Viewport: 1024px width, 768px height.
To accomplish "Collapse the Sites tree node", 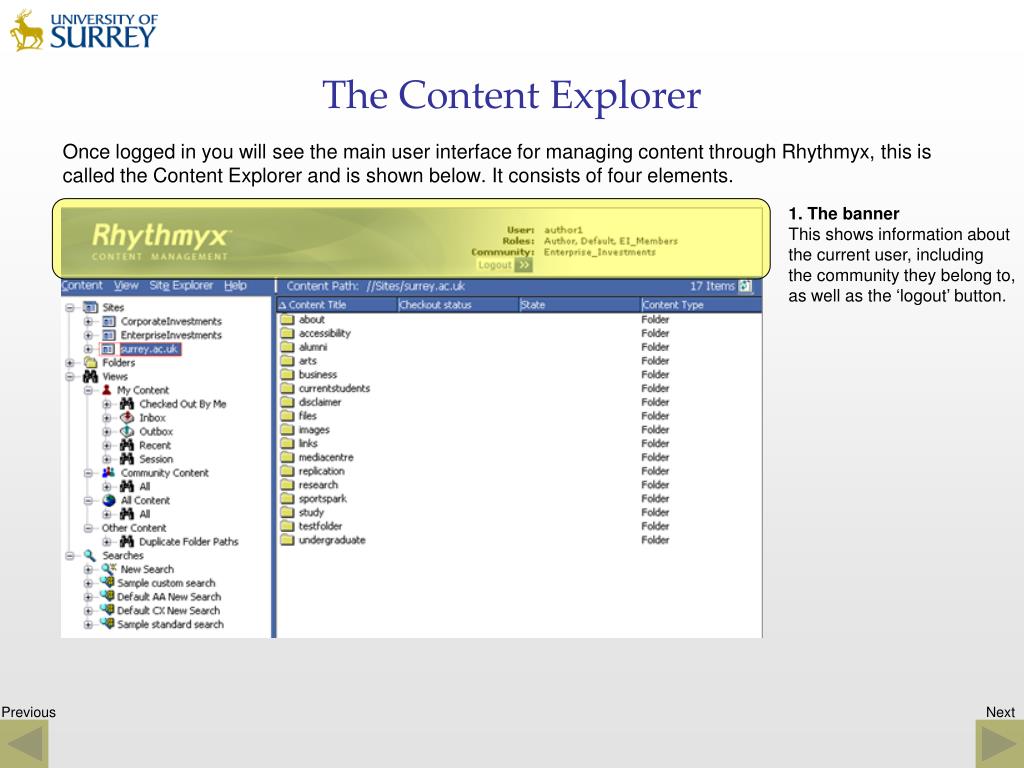I will [70, 308].
